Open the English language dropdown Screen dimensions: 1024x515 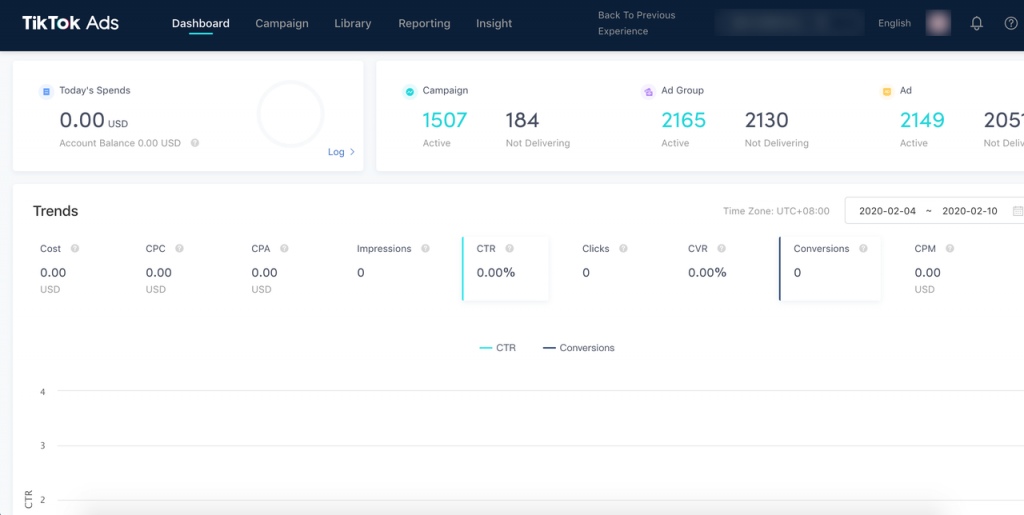(x=894, y=23)
